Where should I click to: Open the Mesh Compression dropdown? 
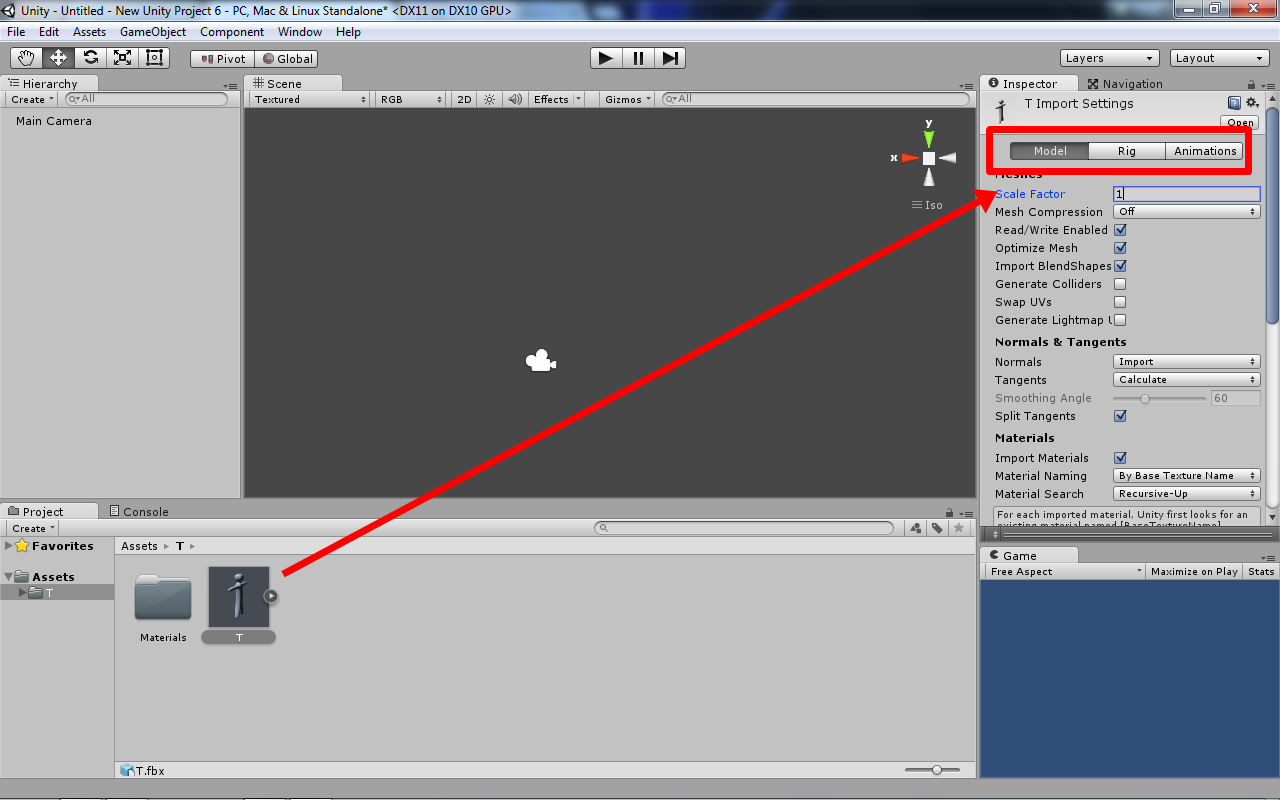pyautogui.click(x=1186, y=211)
